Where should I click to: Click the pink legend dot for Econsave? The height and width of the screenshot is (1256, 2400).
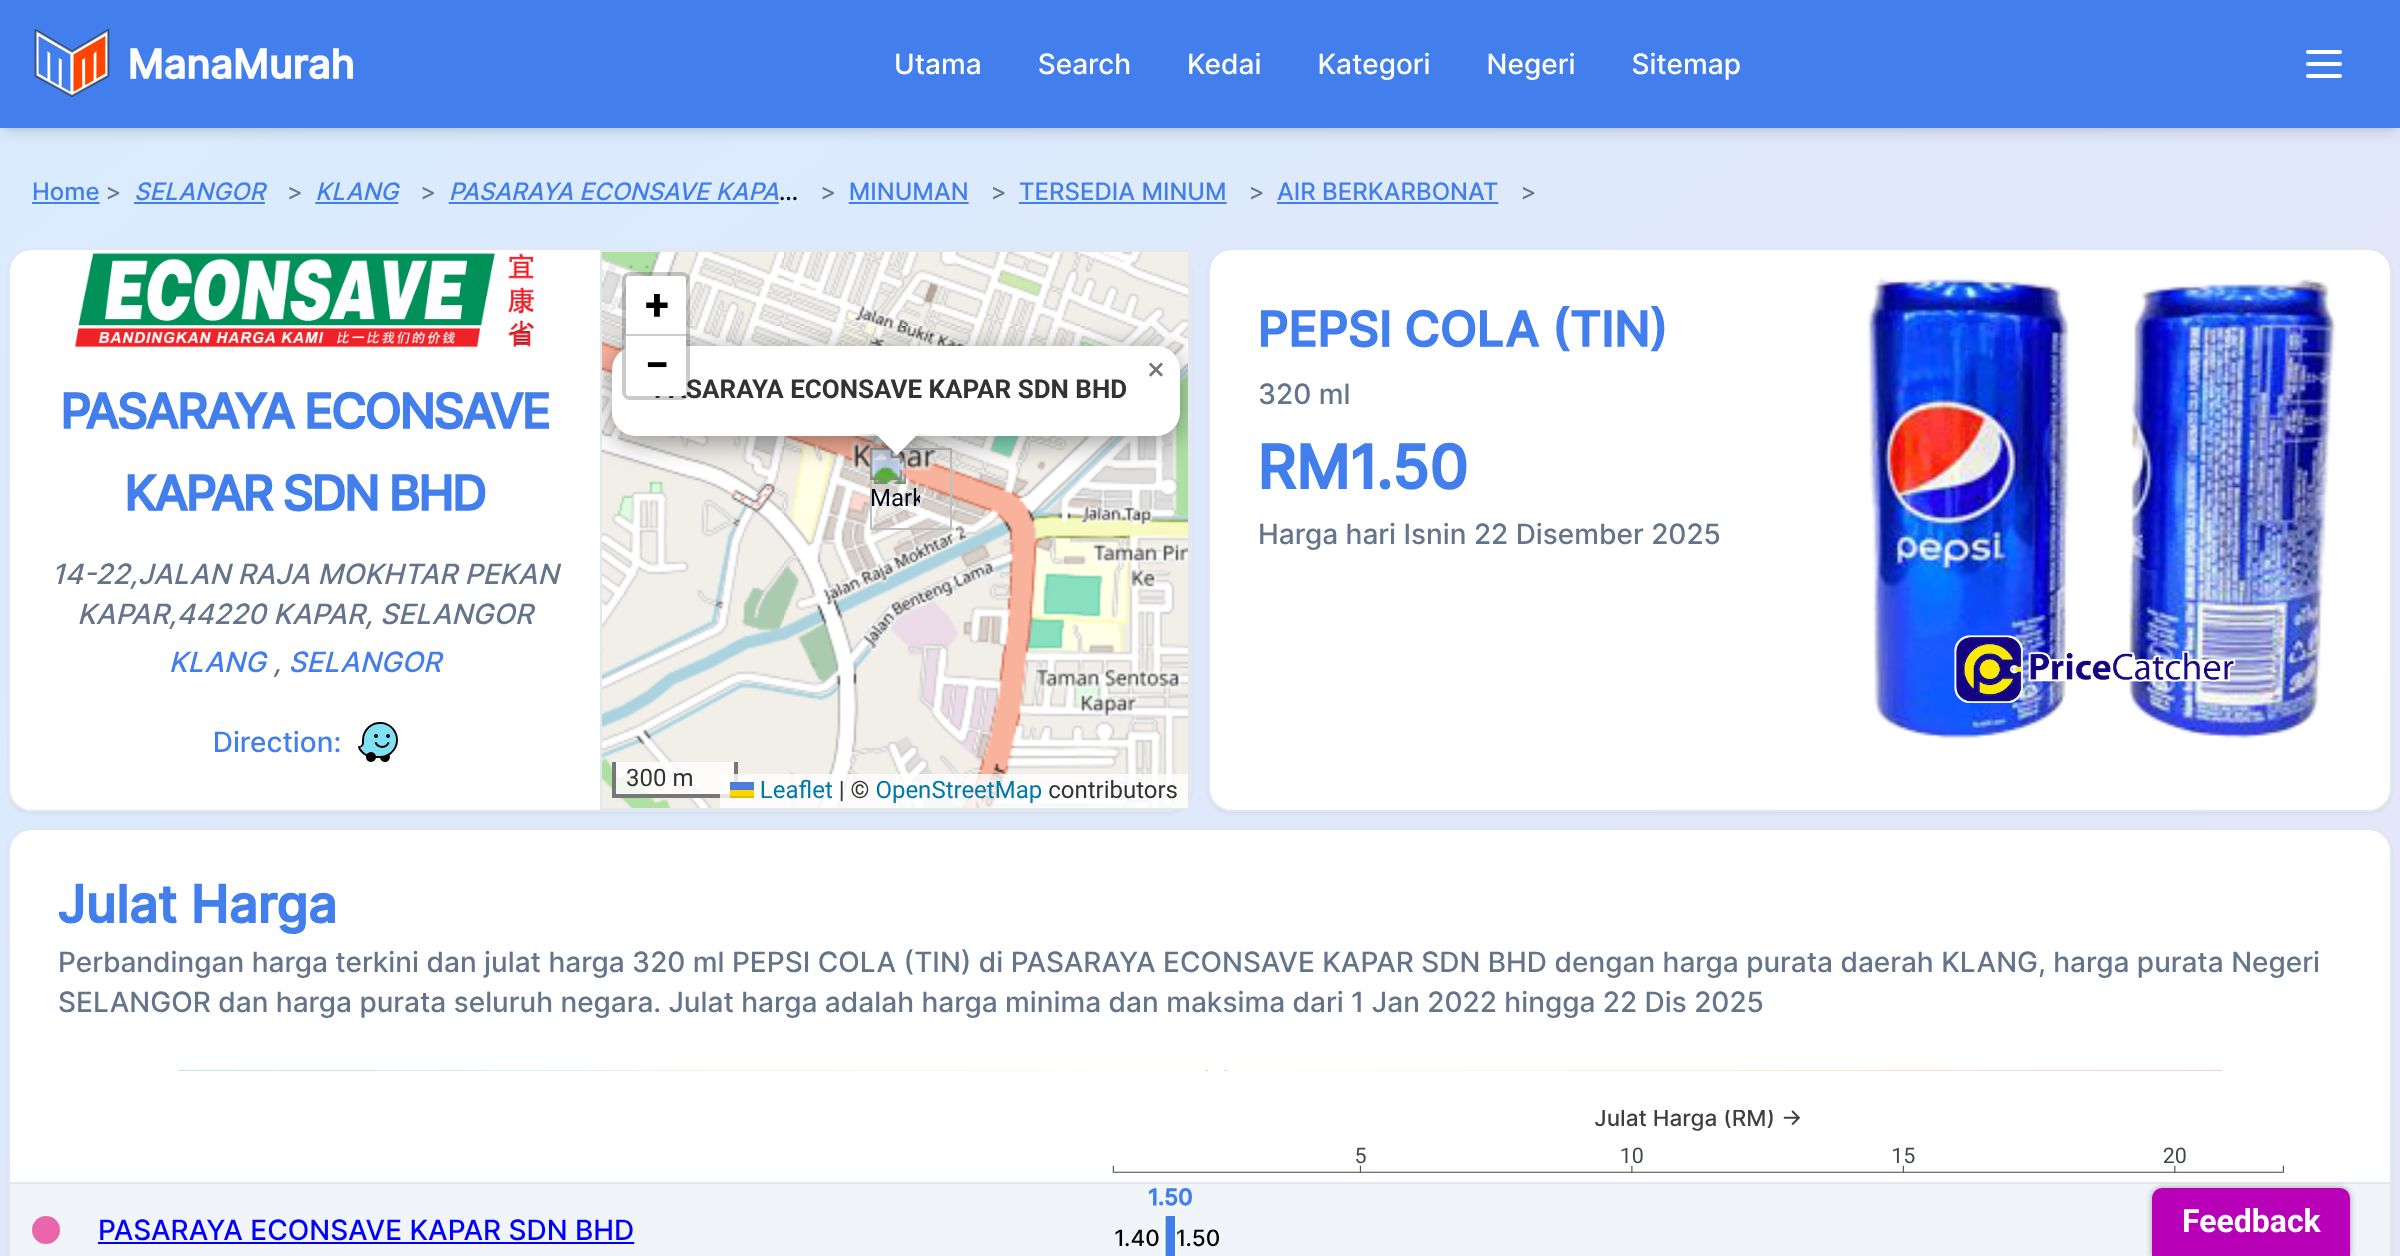(46, 1229)
